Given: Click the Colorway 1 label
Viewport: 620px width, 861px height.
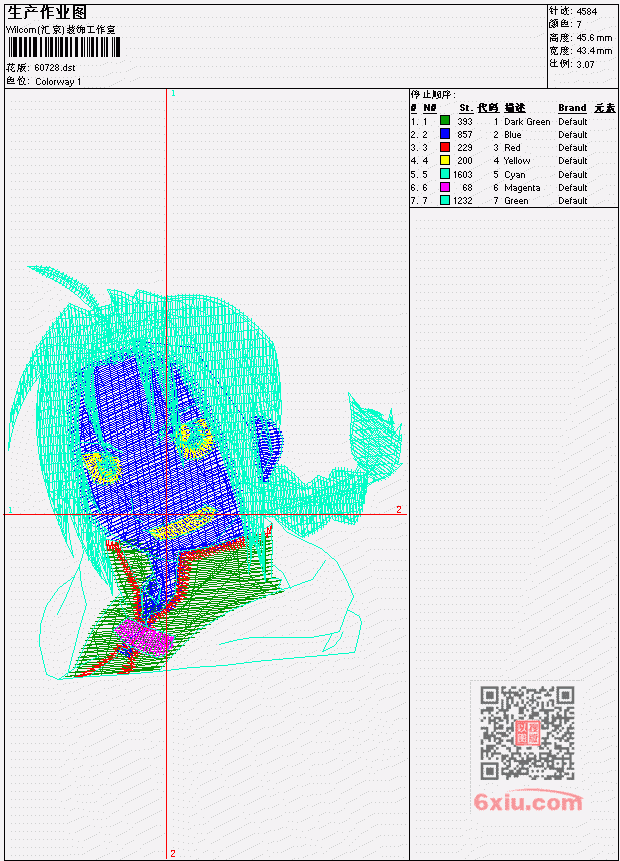Looking at the screenshot, I should [x=58, y=81].
